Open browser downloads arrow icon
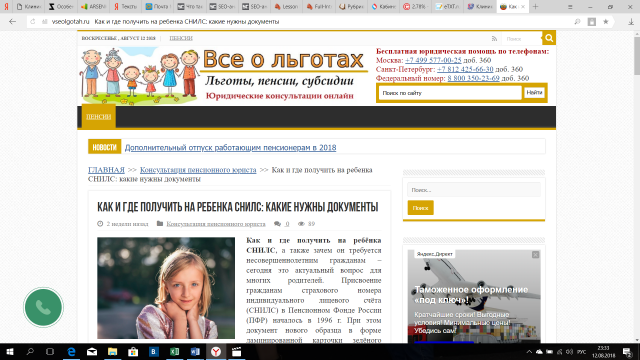This screenshot has height=360, width=640. tap(631, 22)
